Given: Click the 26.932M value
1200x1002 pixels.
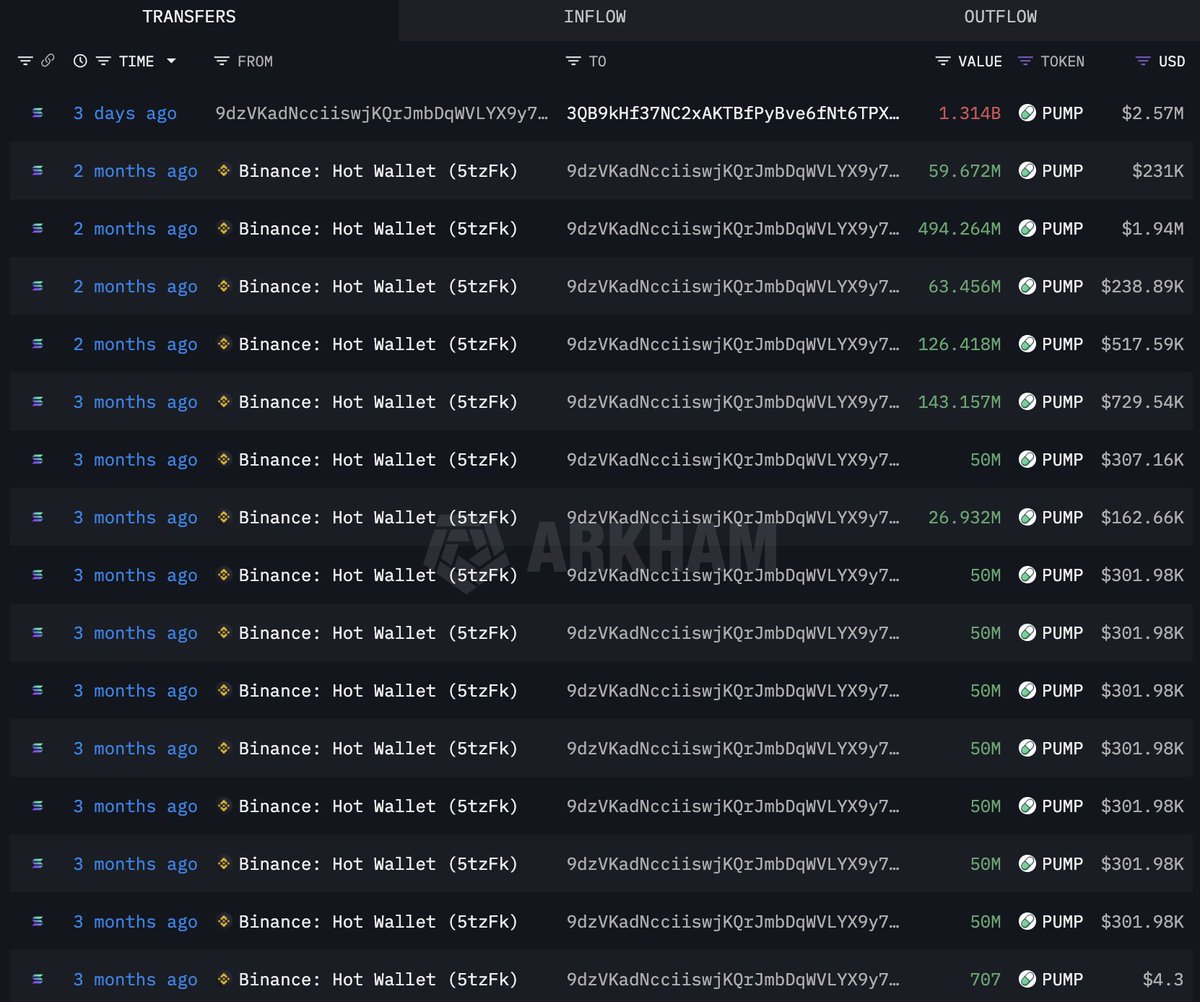Looking at the screenshot, I should (x=964, y=517).
